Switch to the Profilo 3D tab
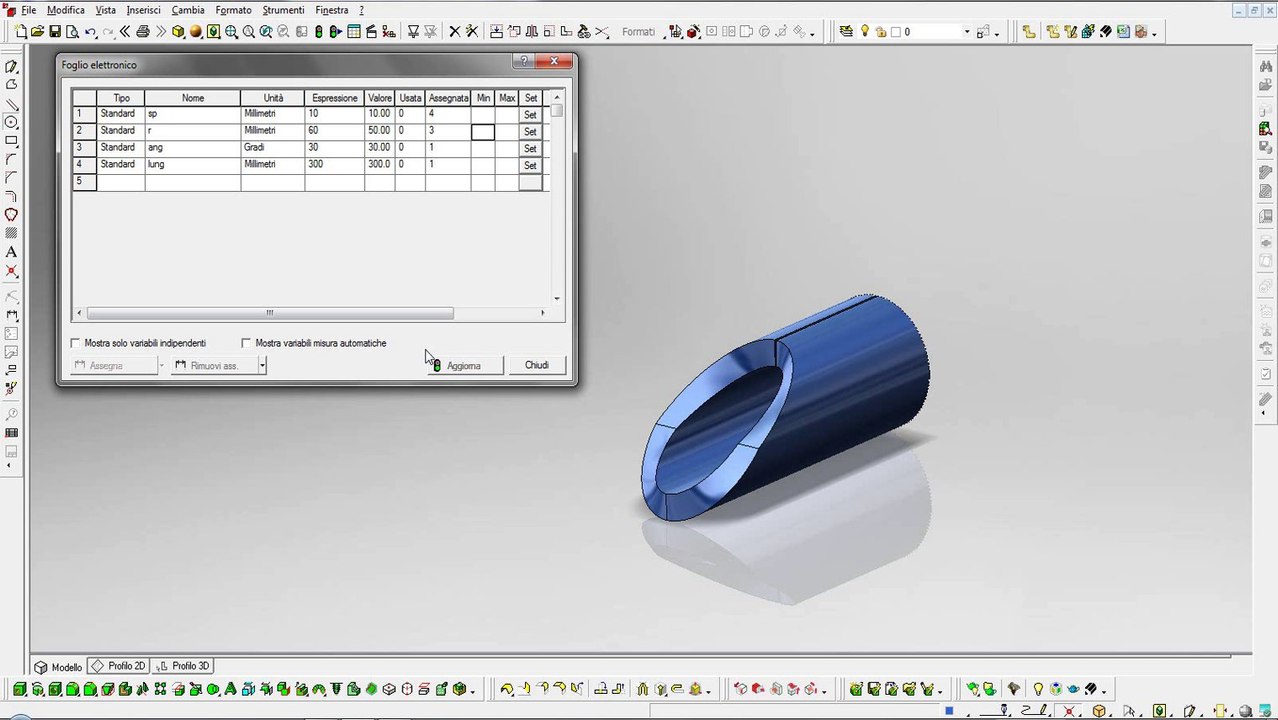Image resolution: width=1278 pixels, height=720 pixels. click(183, 666)
